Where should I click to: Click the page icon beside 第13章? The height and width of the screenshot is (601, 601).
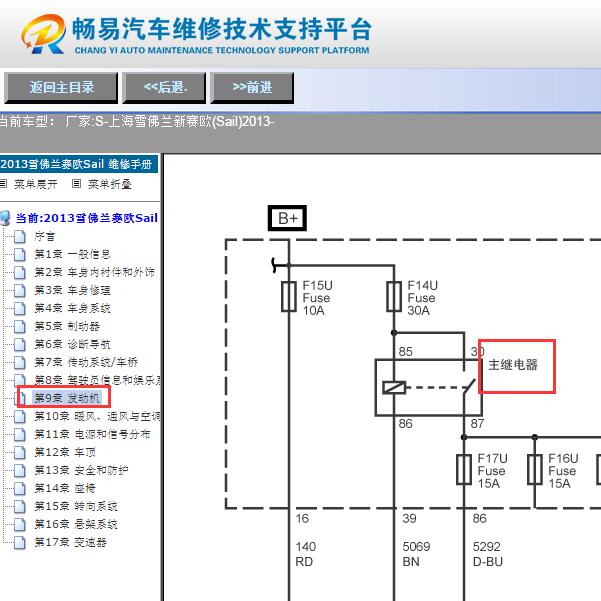[20, 471]
